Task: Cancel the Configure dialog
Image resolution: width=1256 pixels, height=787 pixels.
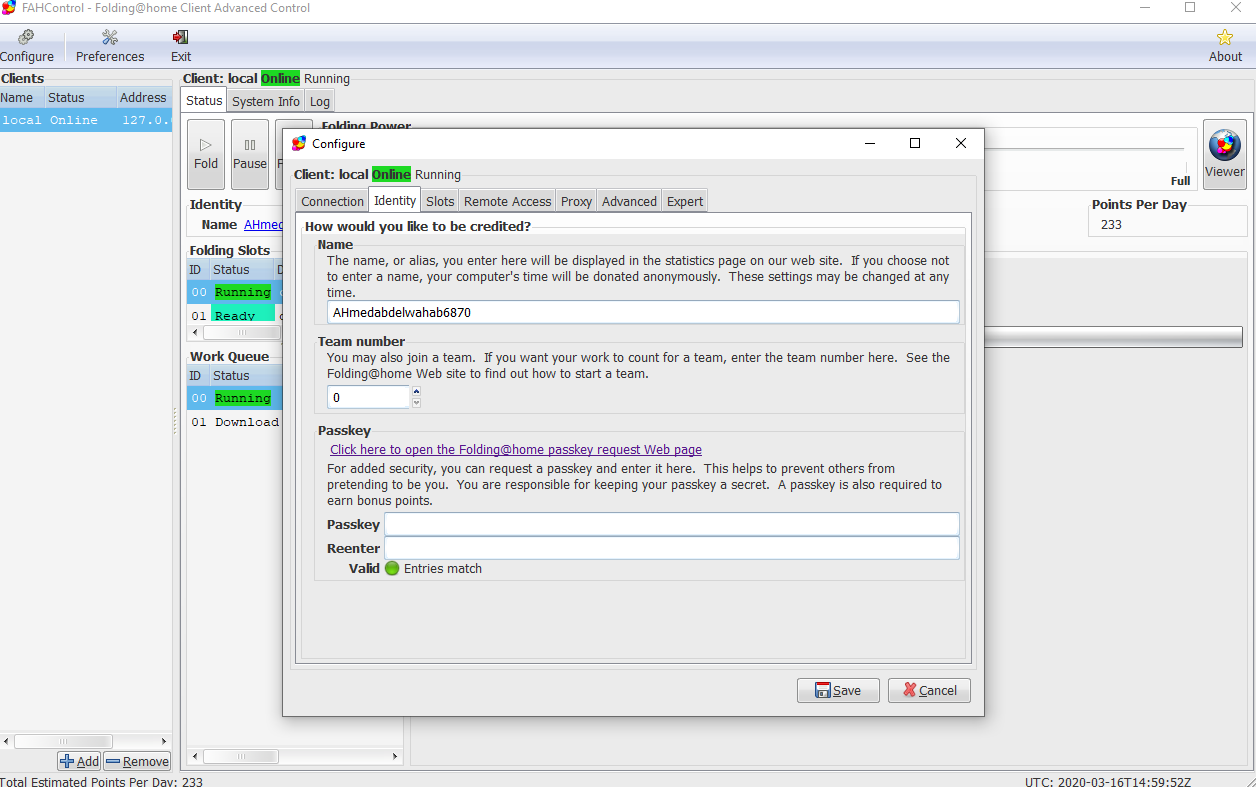Action: point(929,690)
